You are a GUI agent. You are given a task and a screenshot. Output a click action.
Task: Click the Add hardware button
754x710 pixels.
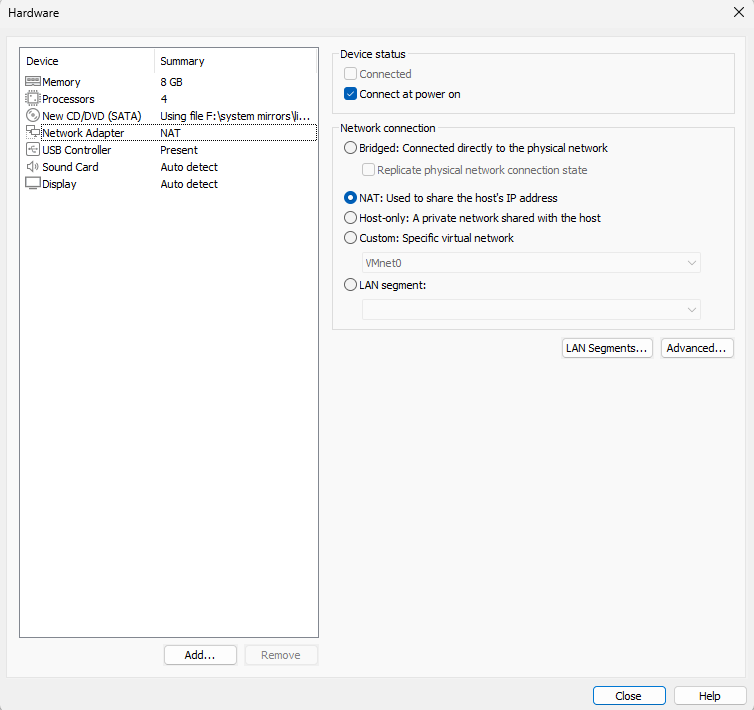point(200,655)
